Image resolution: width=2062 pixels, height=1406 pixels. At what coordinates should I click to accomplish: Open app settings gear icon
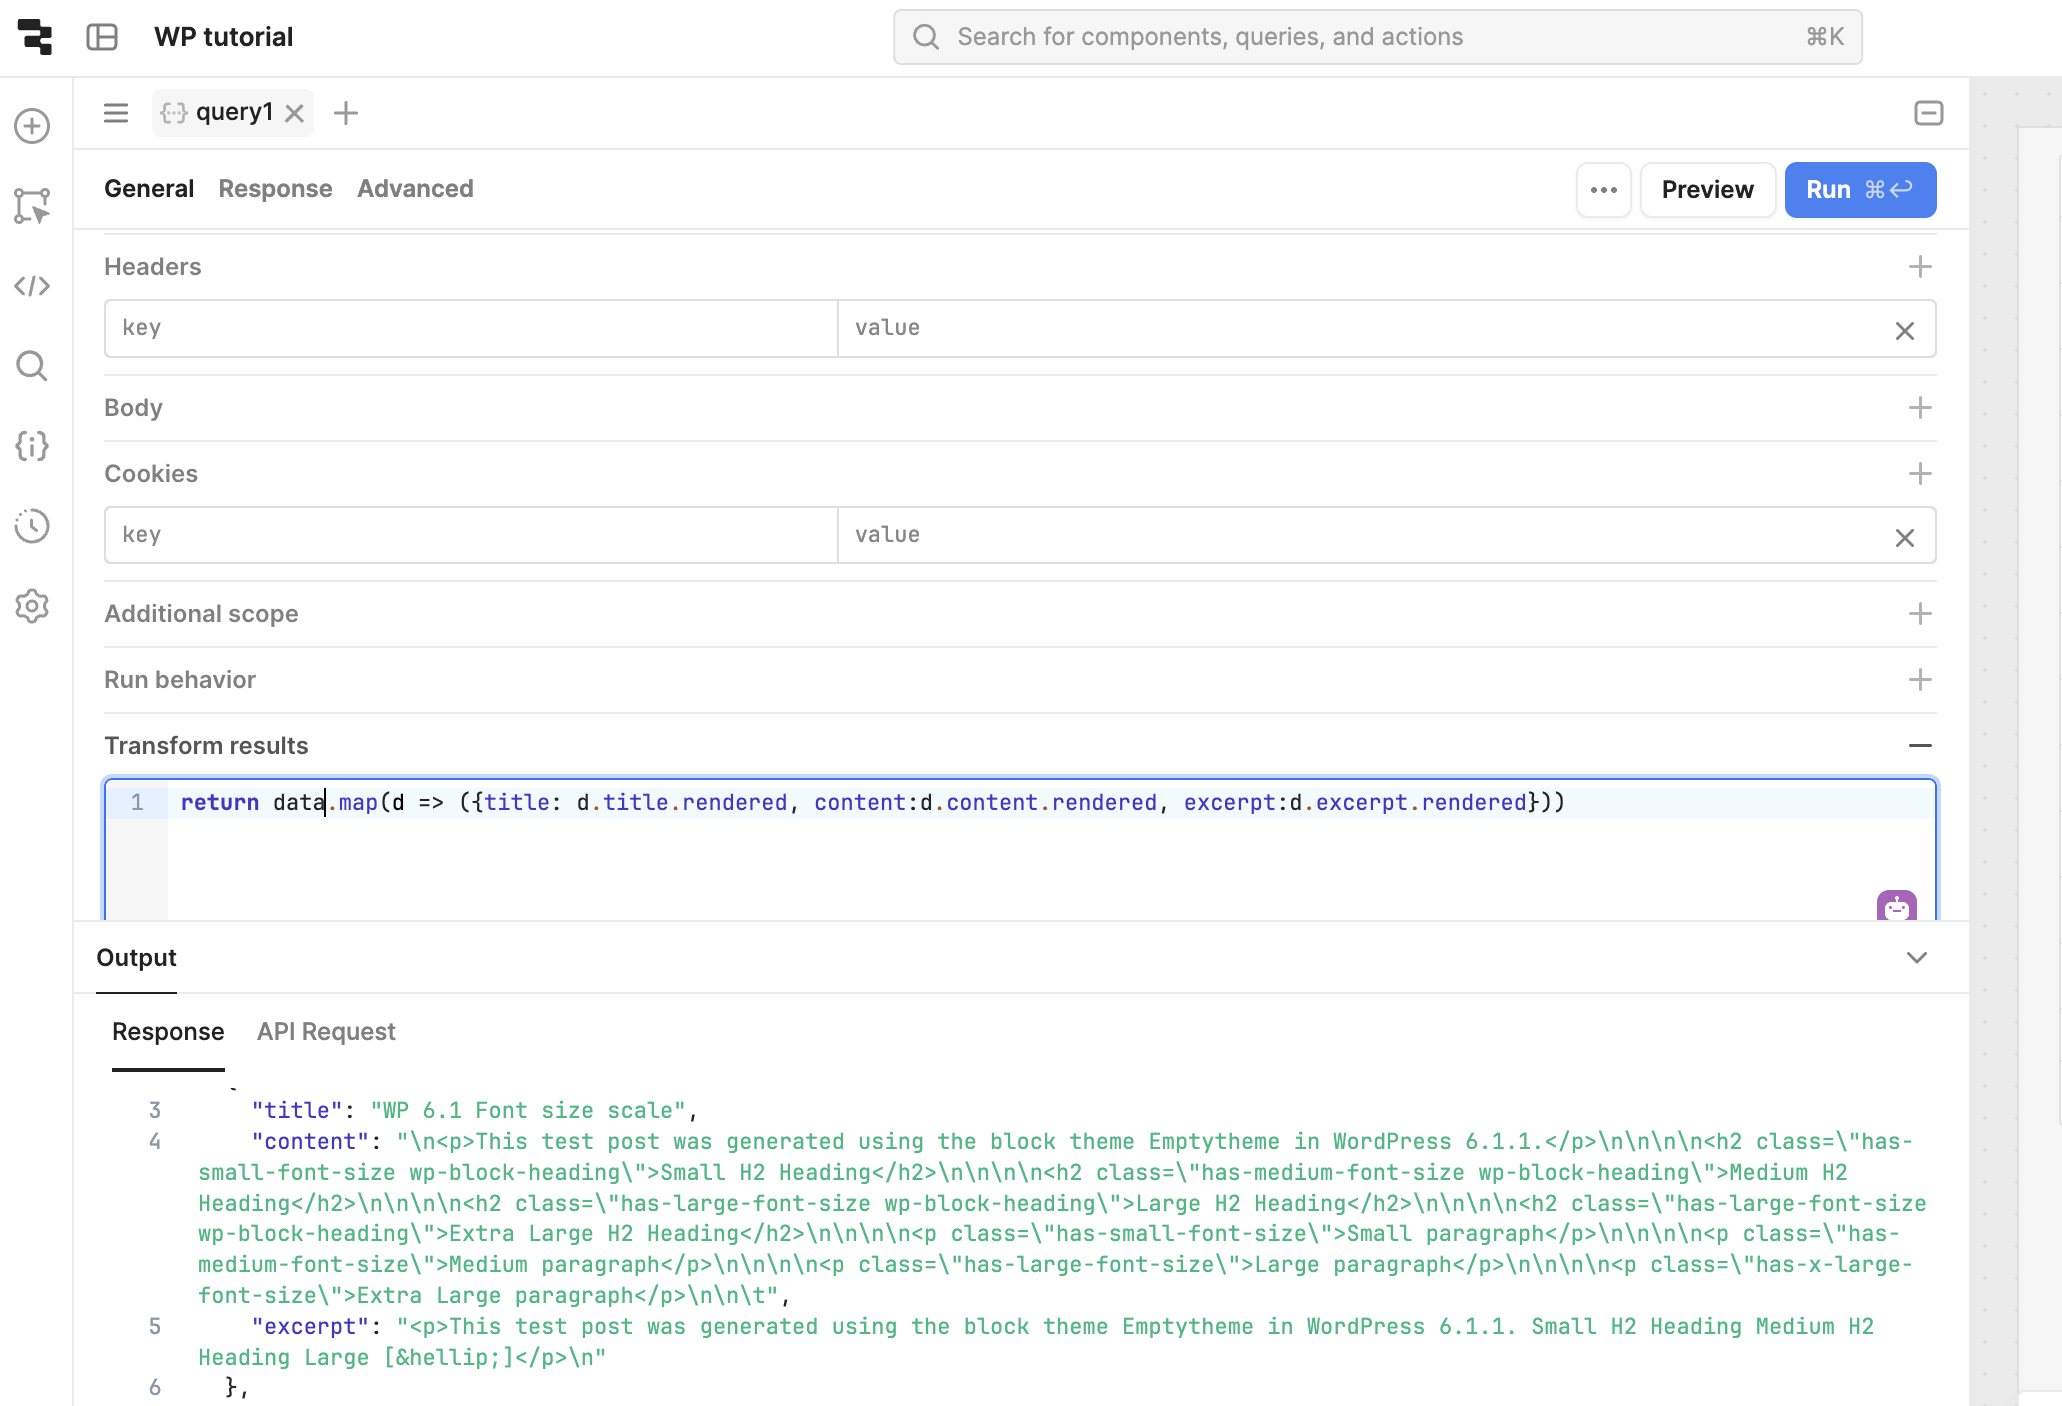(32, 606)
